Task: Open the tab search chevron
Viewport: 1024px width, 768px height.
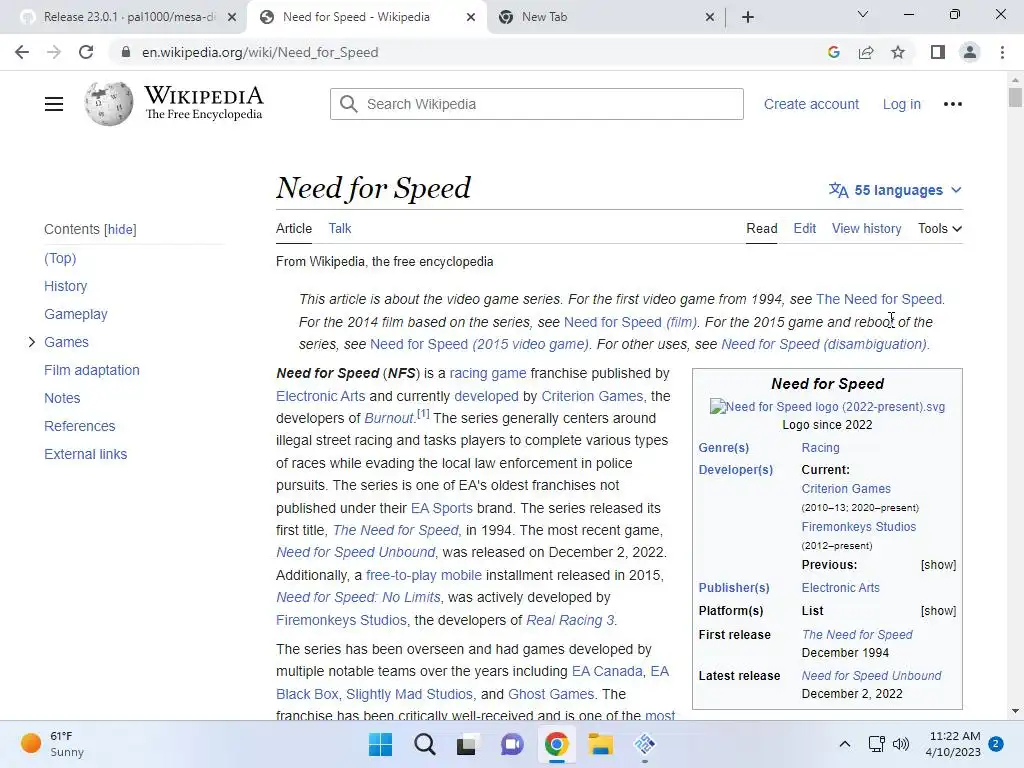Action: coord(863,14)
